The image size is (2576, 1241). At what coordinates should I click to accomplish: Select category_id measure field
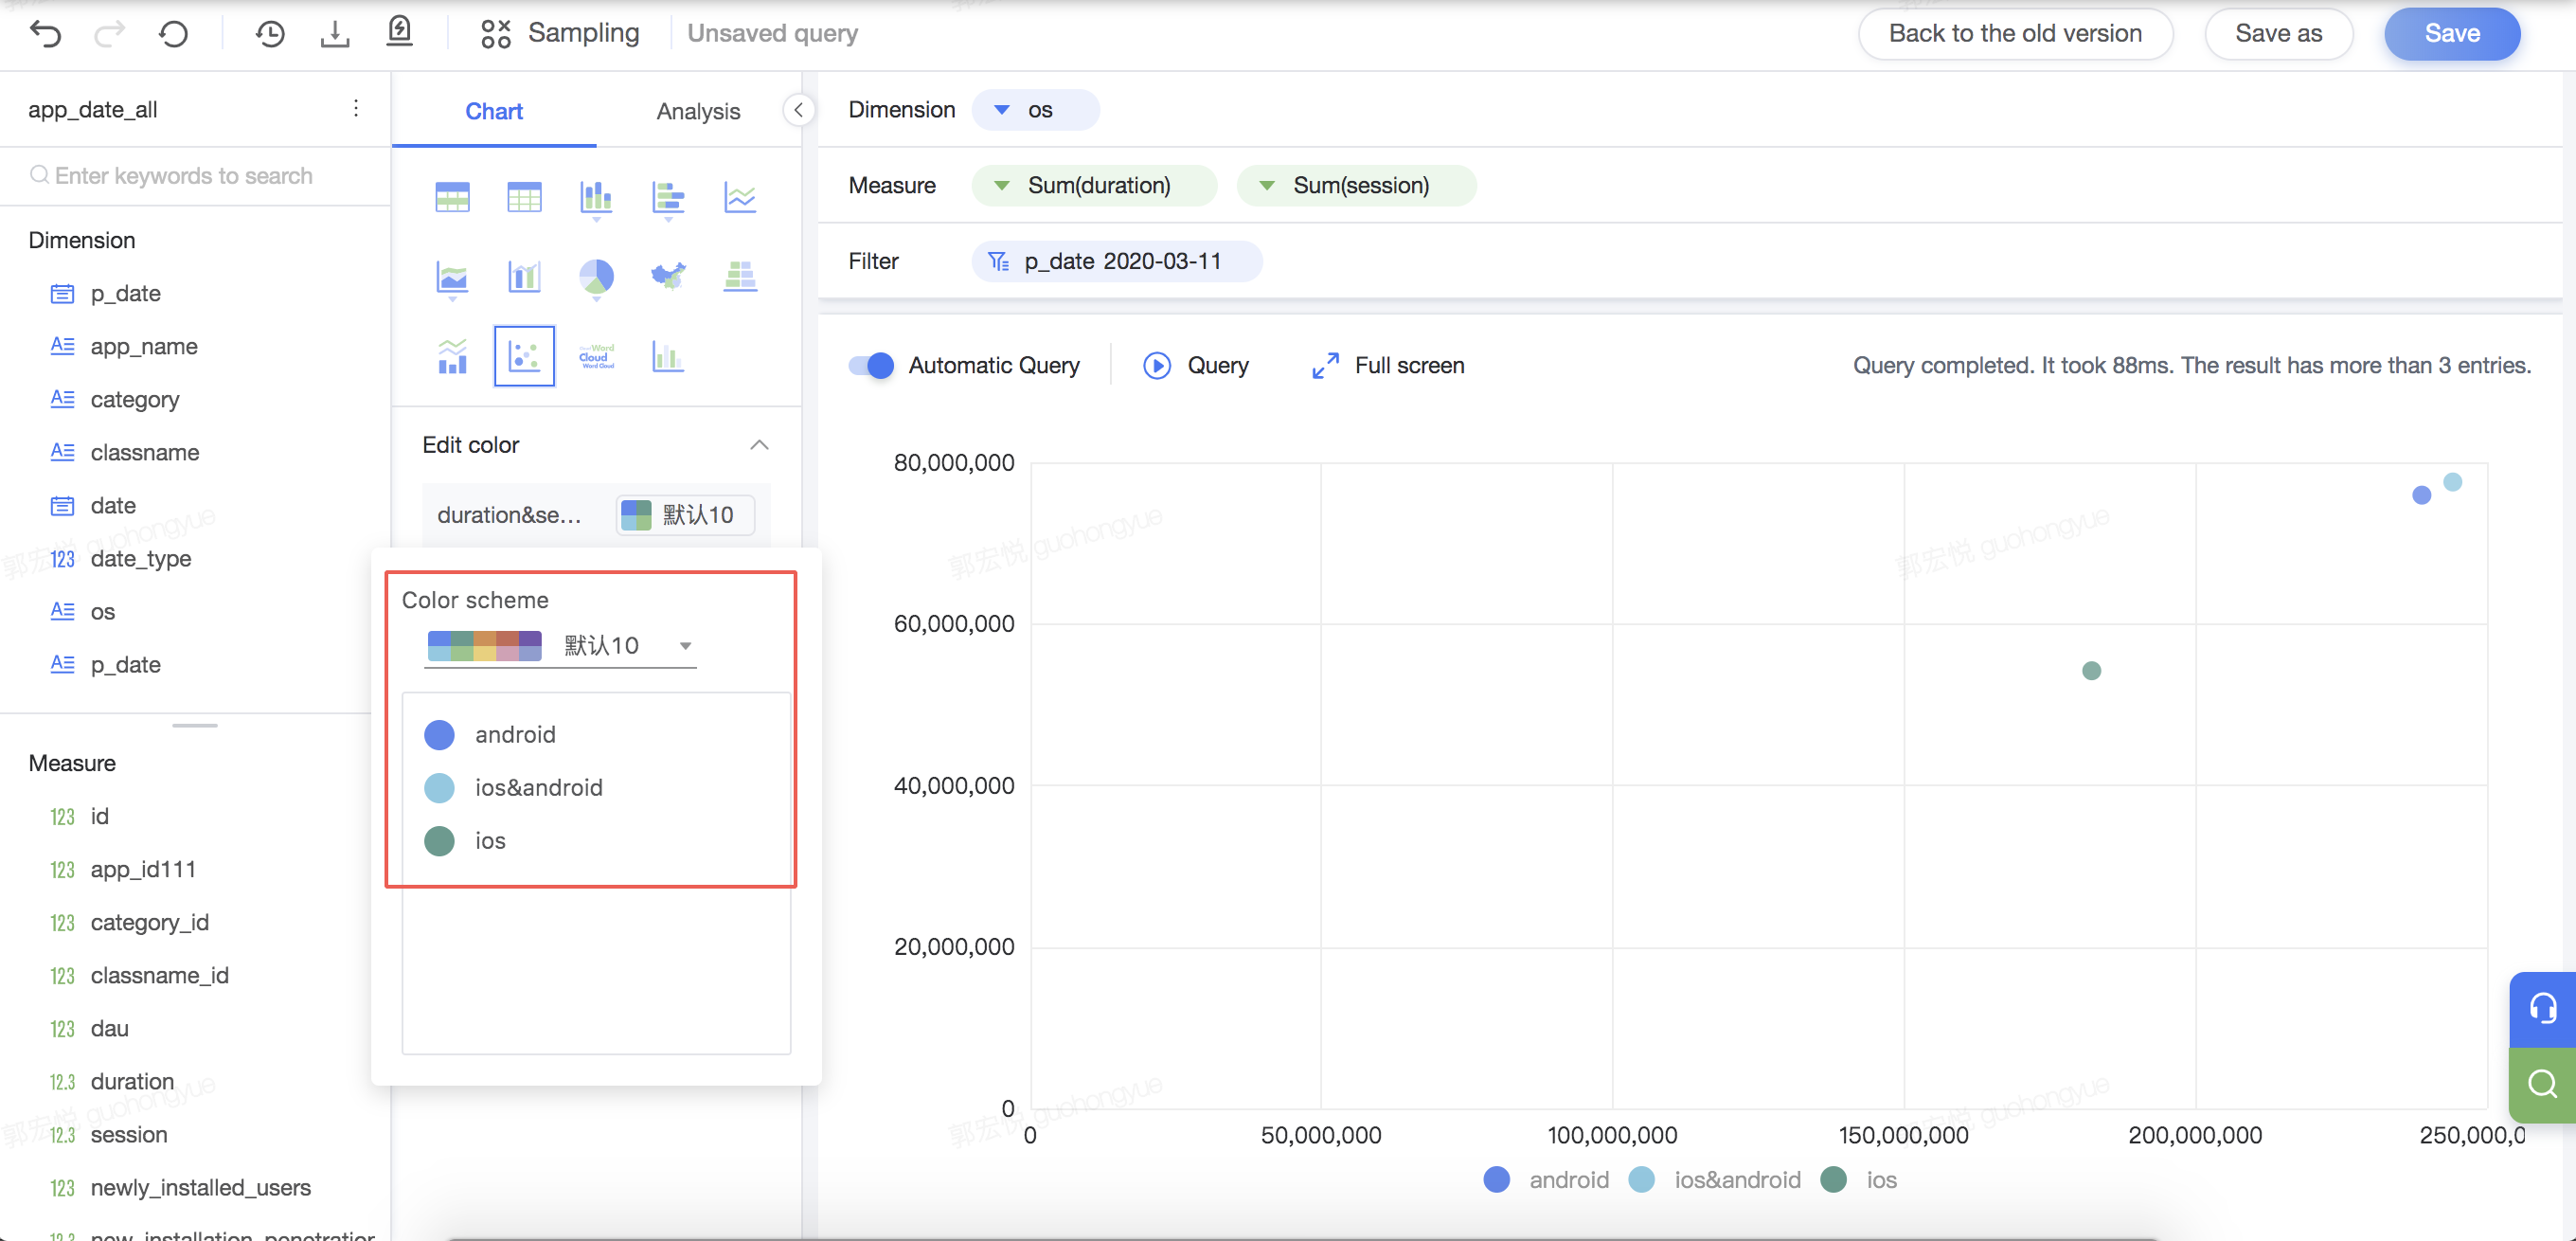tap(149, 922)
